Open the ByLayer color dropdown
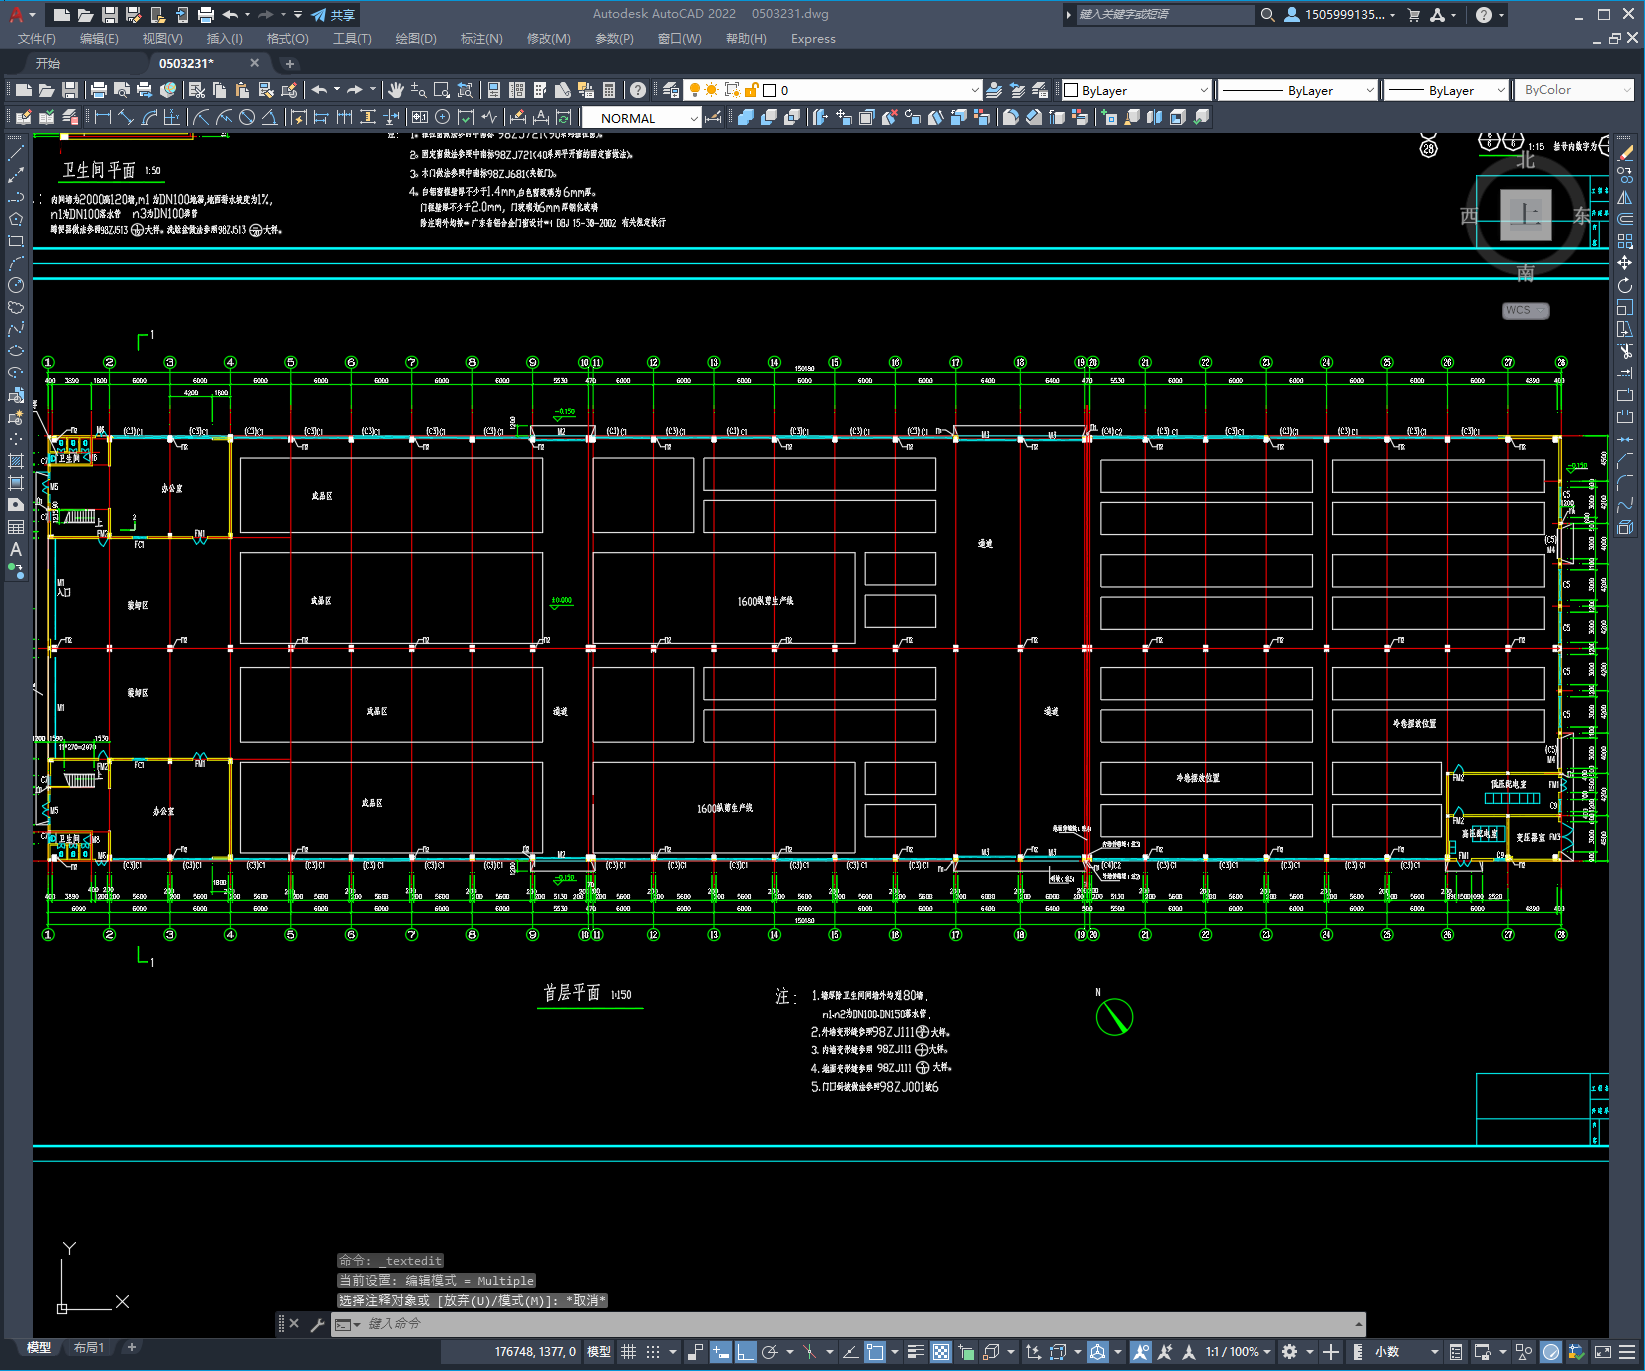1645x1371 pixels. (x=1136, y=90)
